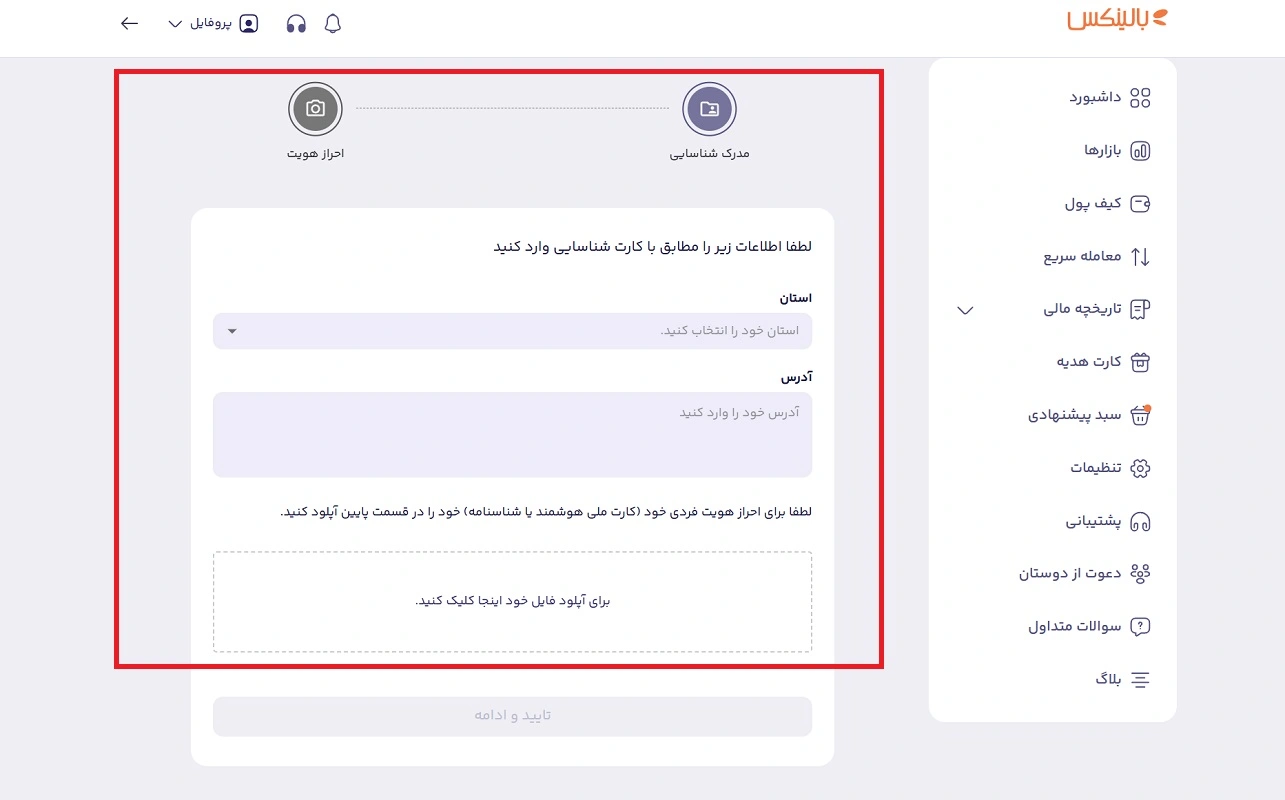Click the معامله سریع swap arrows icon
The width and height of the screenshot is (1285, 800).
(1140, 257)
